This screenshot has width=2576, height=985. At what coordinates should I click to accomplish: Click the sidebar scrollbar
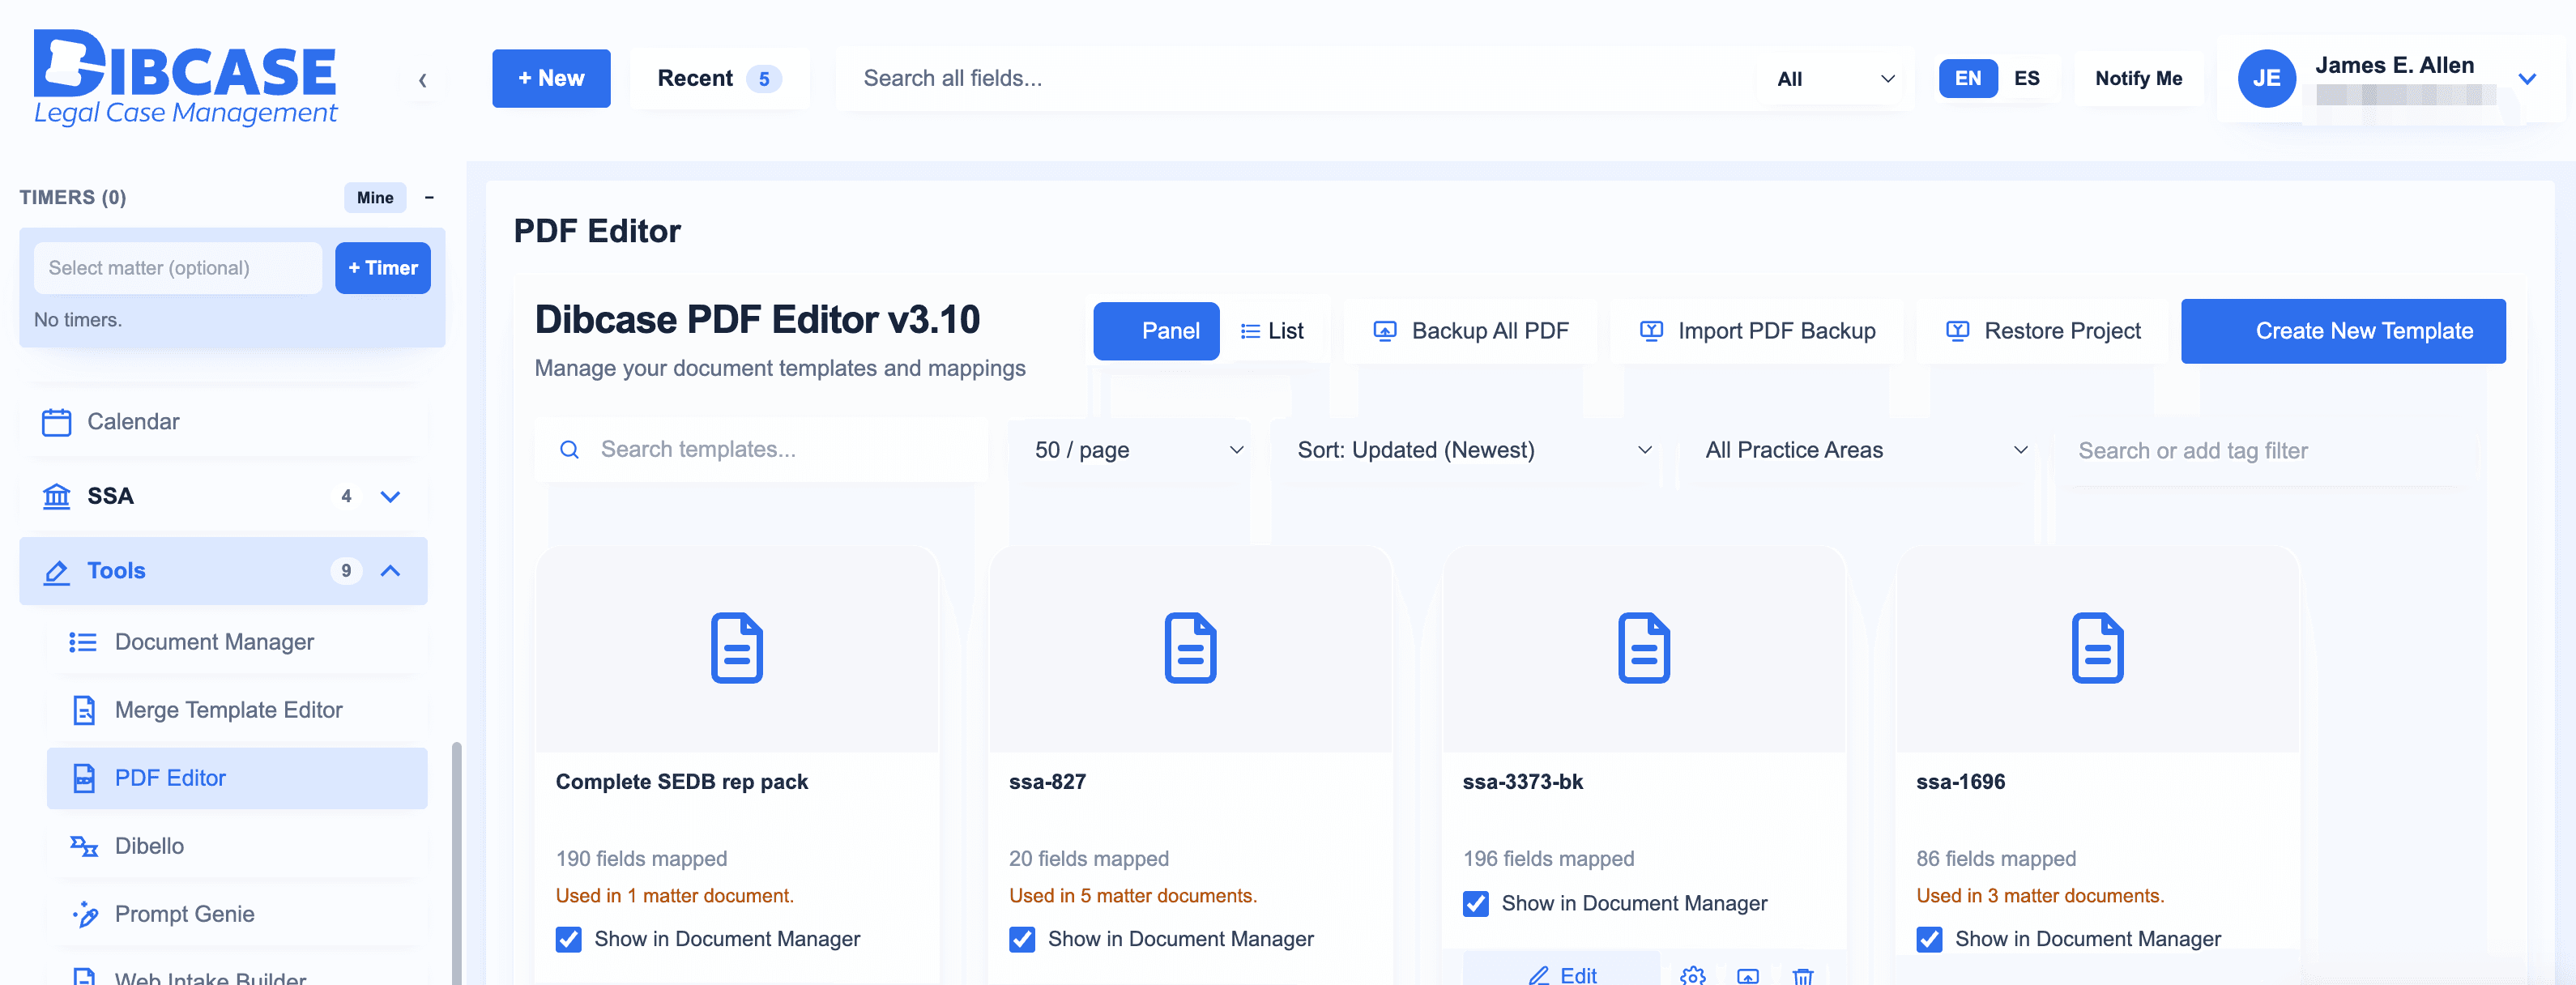[x=457, y=864]
